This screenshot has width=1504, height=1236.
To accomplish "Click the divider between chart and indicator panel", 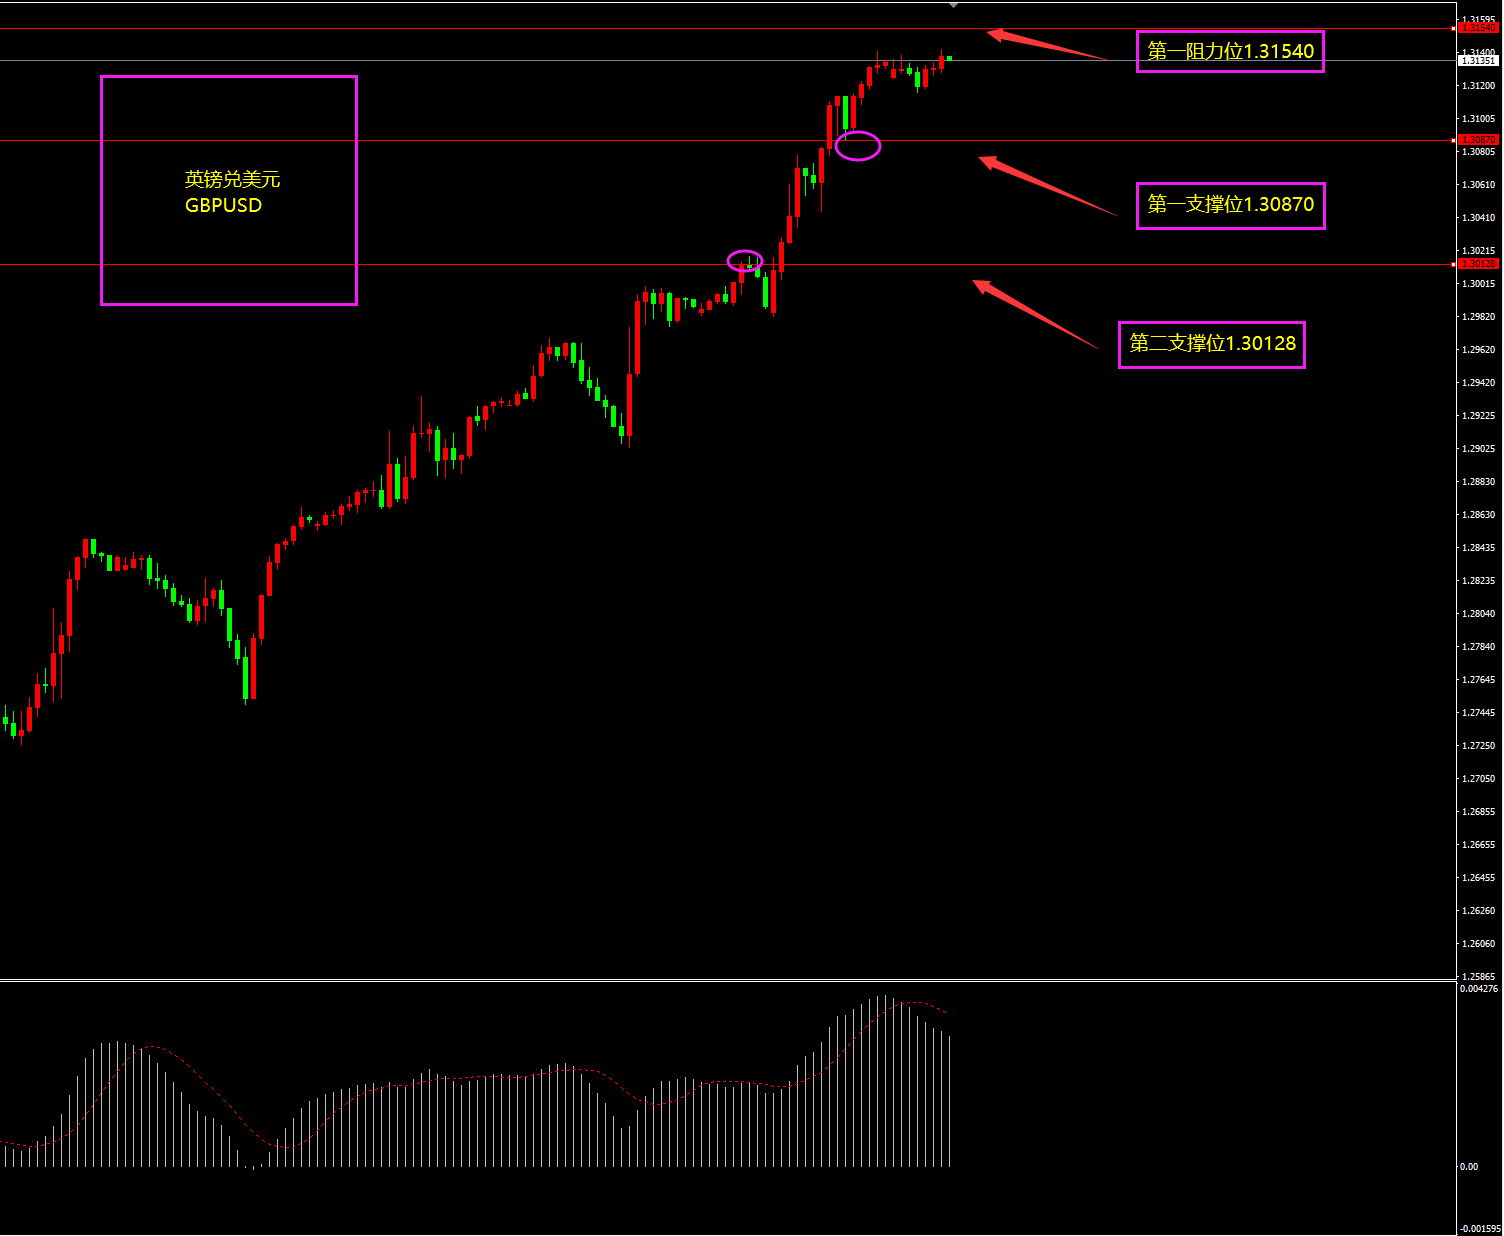I will [700, 980].
